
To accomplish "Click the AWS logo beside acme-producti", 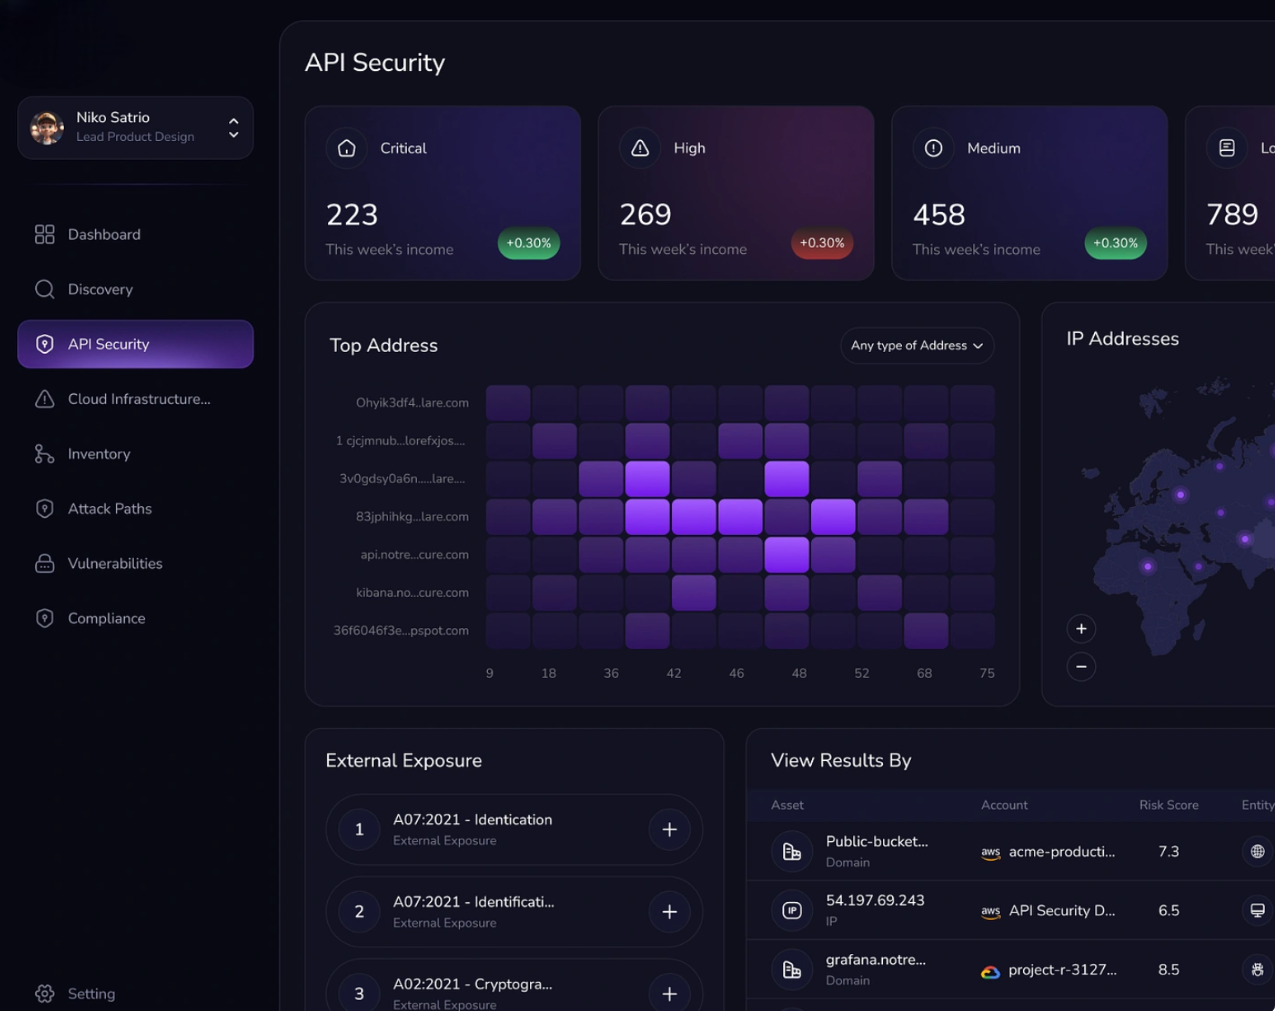I will click(x=990, y=853).
